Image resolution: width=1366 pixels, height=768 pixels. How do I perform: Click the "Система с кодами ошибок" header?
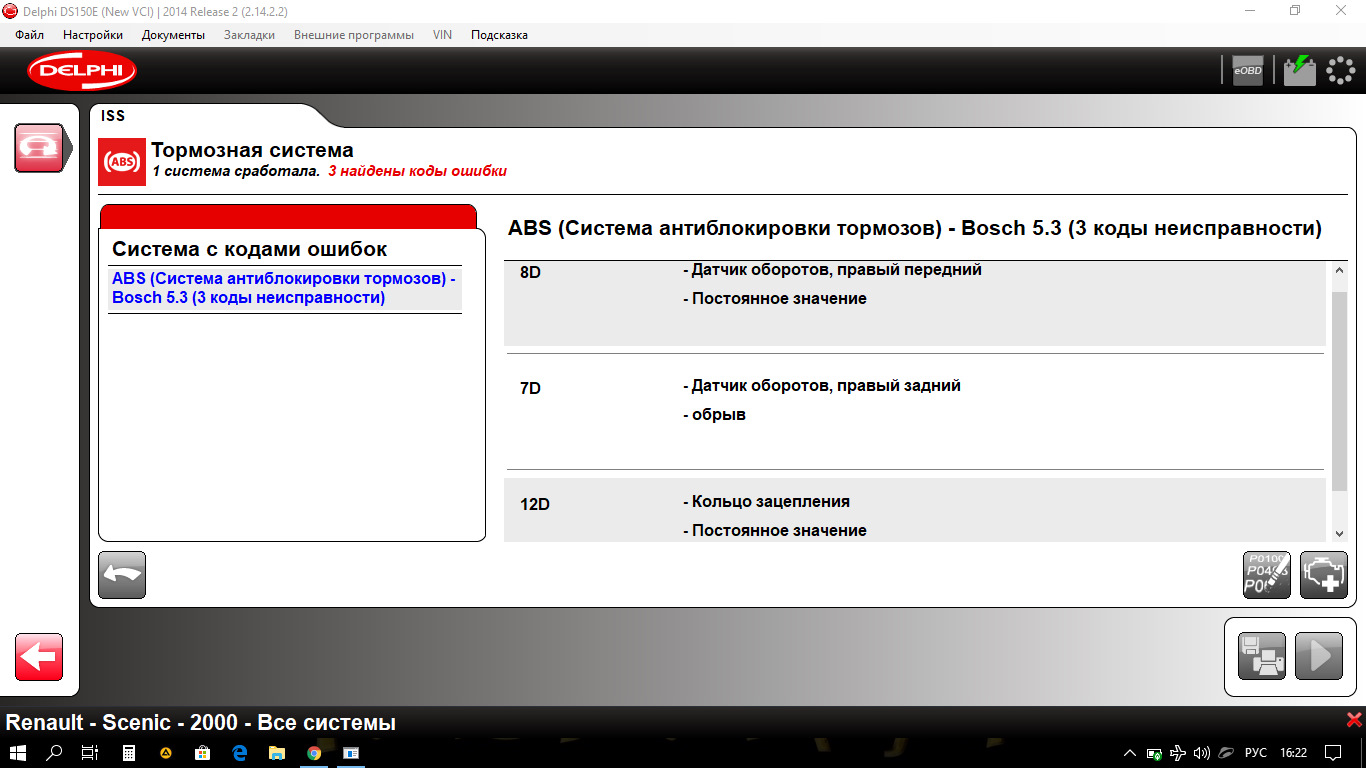tap(250, 249)
